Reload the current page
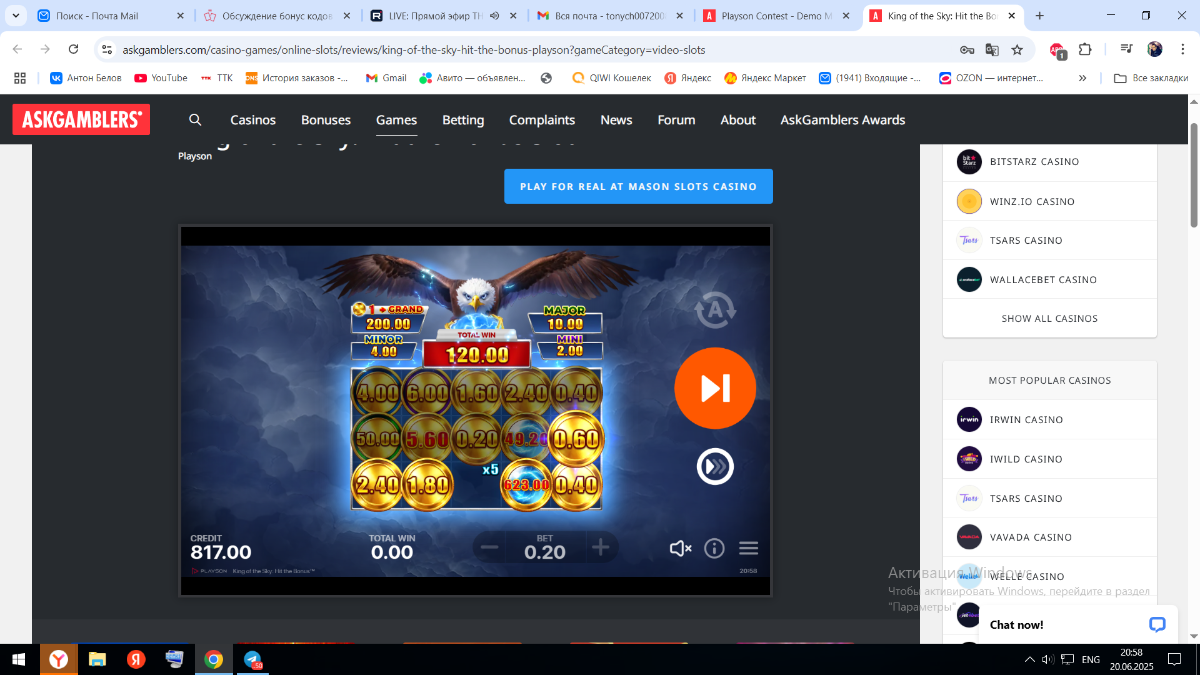Viewport: 1200px width, 675px height. coord(73,49)
